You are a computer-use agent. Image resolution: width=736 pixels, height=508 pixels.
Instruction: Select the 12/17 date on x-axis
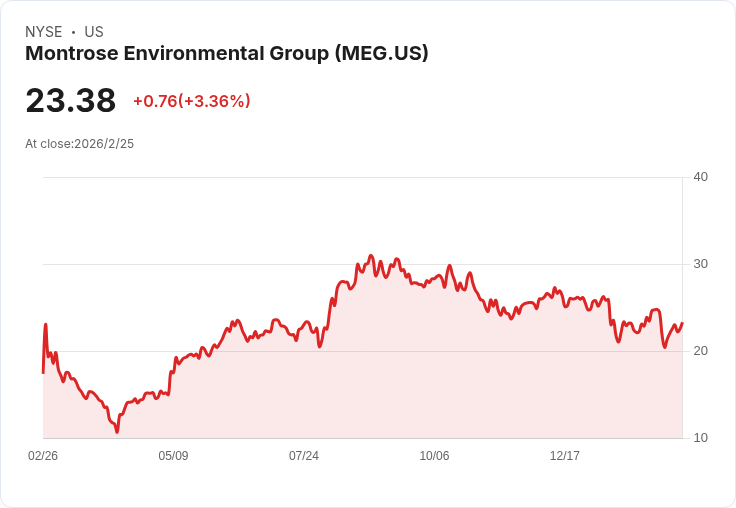point(564,456)
